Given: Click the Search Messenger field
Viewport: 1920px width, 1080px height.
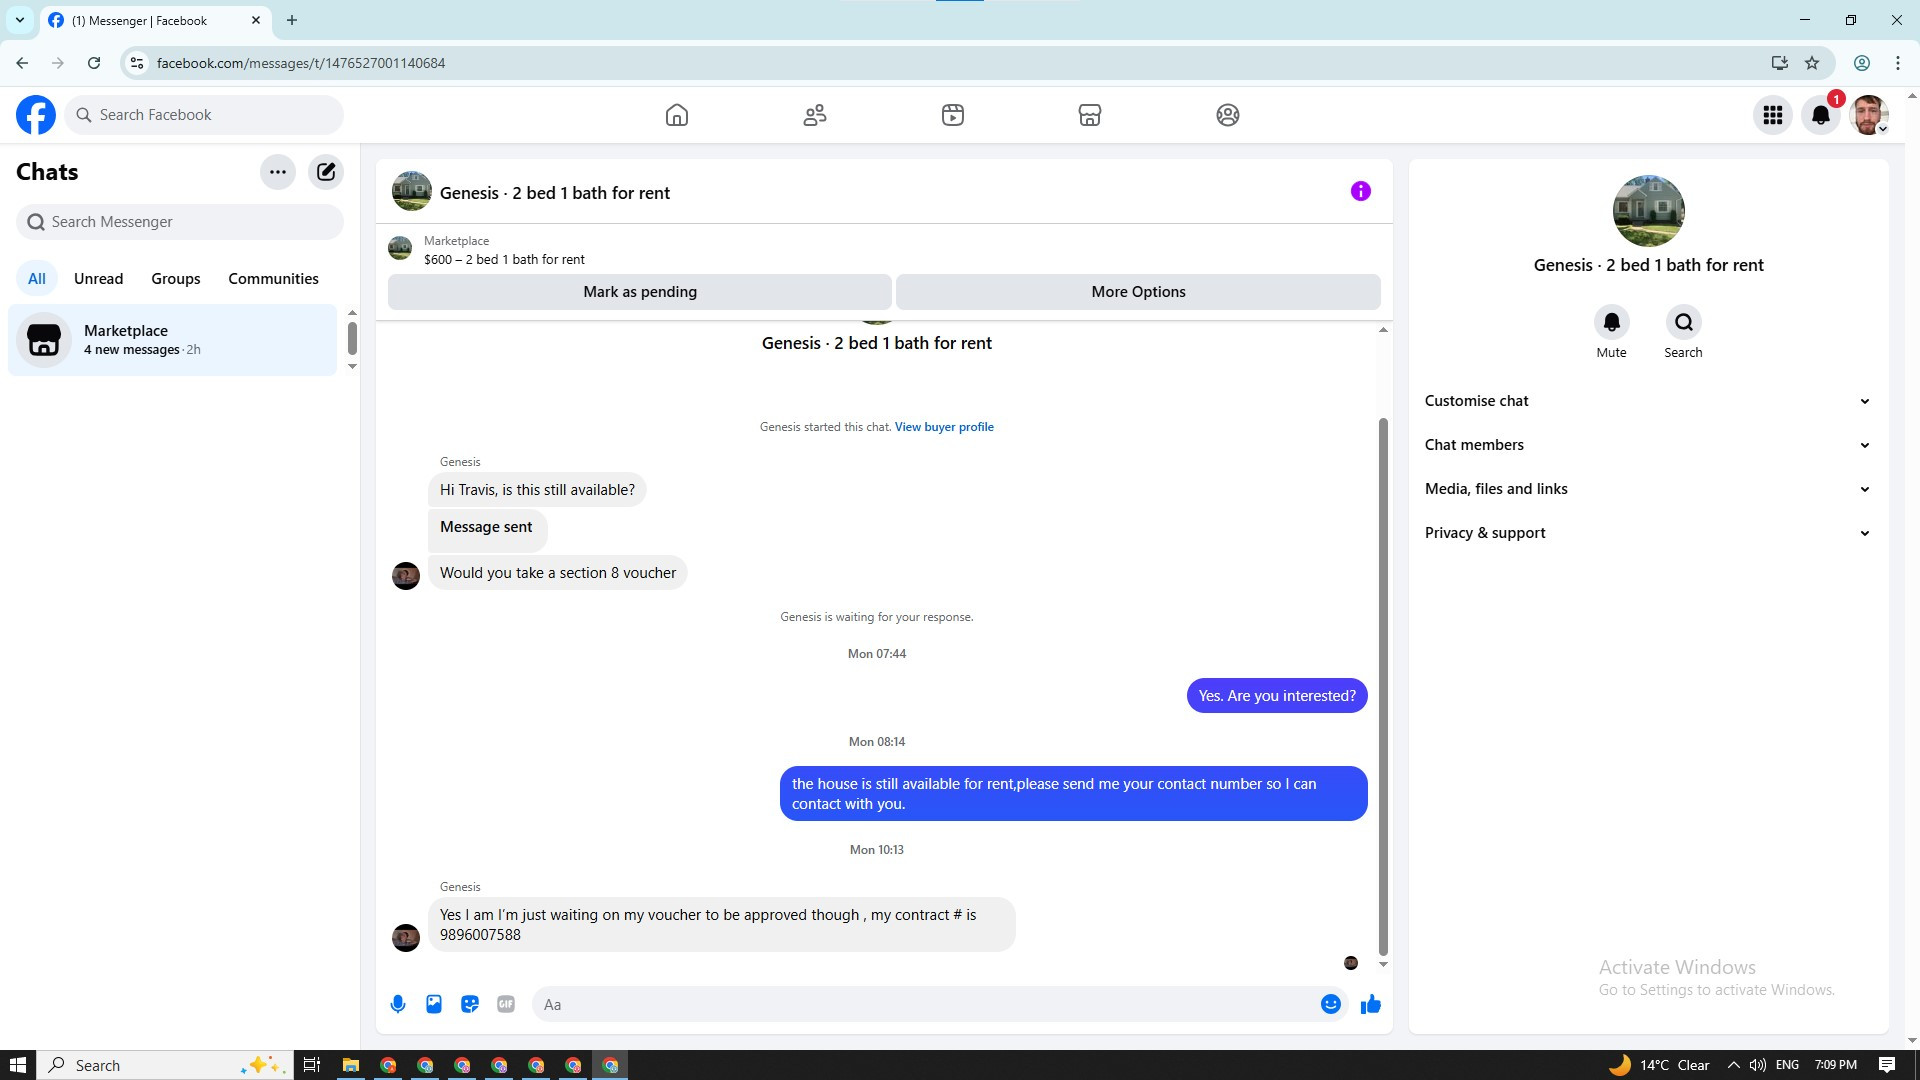Looking at the screenshot, I should coord(180,222).
